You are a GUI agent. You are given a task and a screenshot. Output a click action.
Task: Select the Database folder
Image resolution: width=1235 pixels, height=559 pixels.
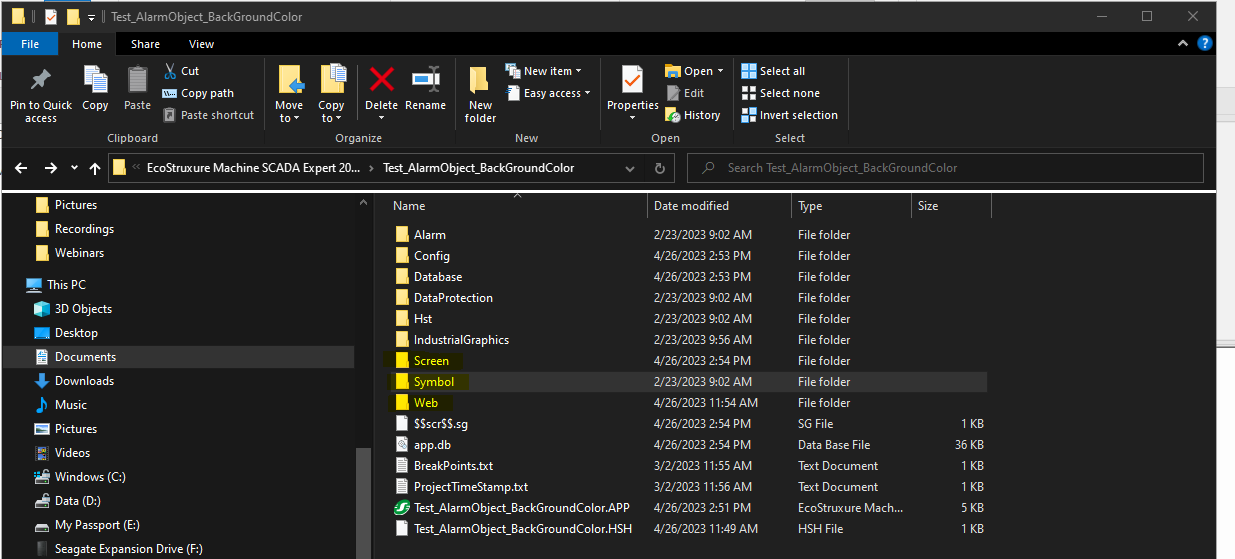[x=438, y=277]
